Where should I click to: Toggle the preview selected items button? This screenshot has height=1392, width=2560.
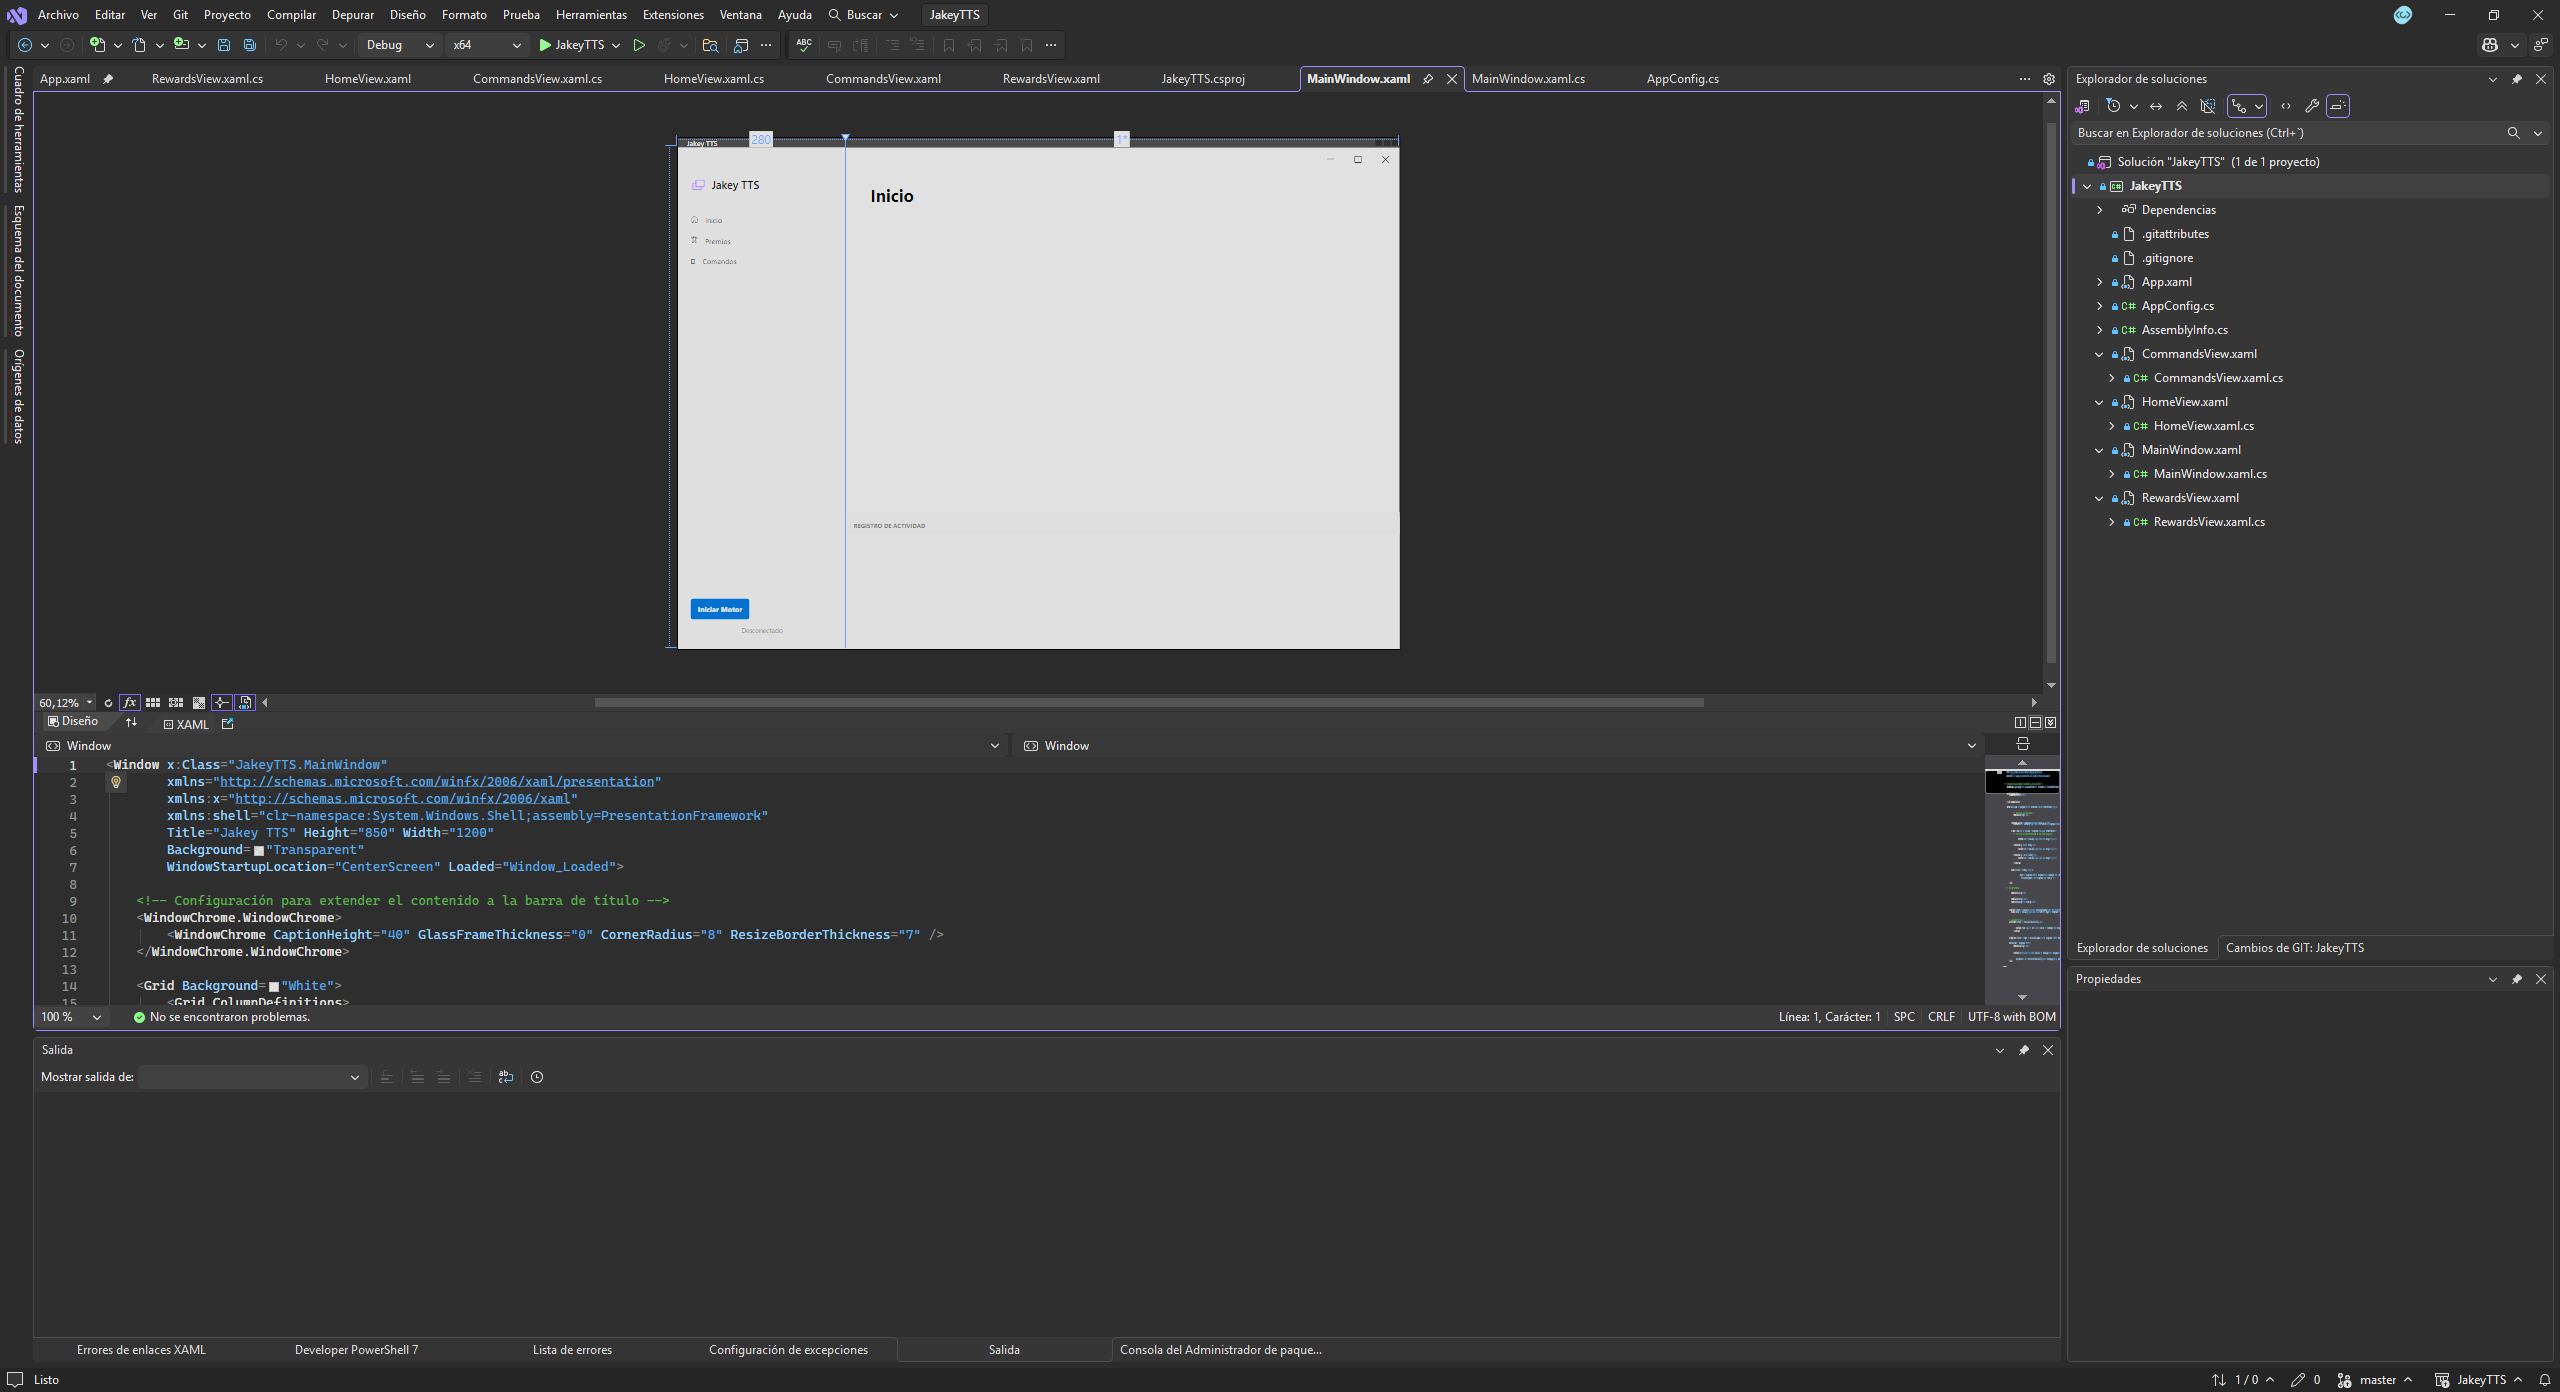click(x=2338, y=106)
